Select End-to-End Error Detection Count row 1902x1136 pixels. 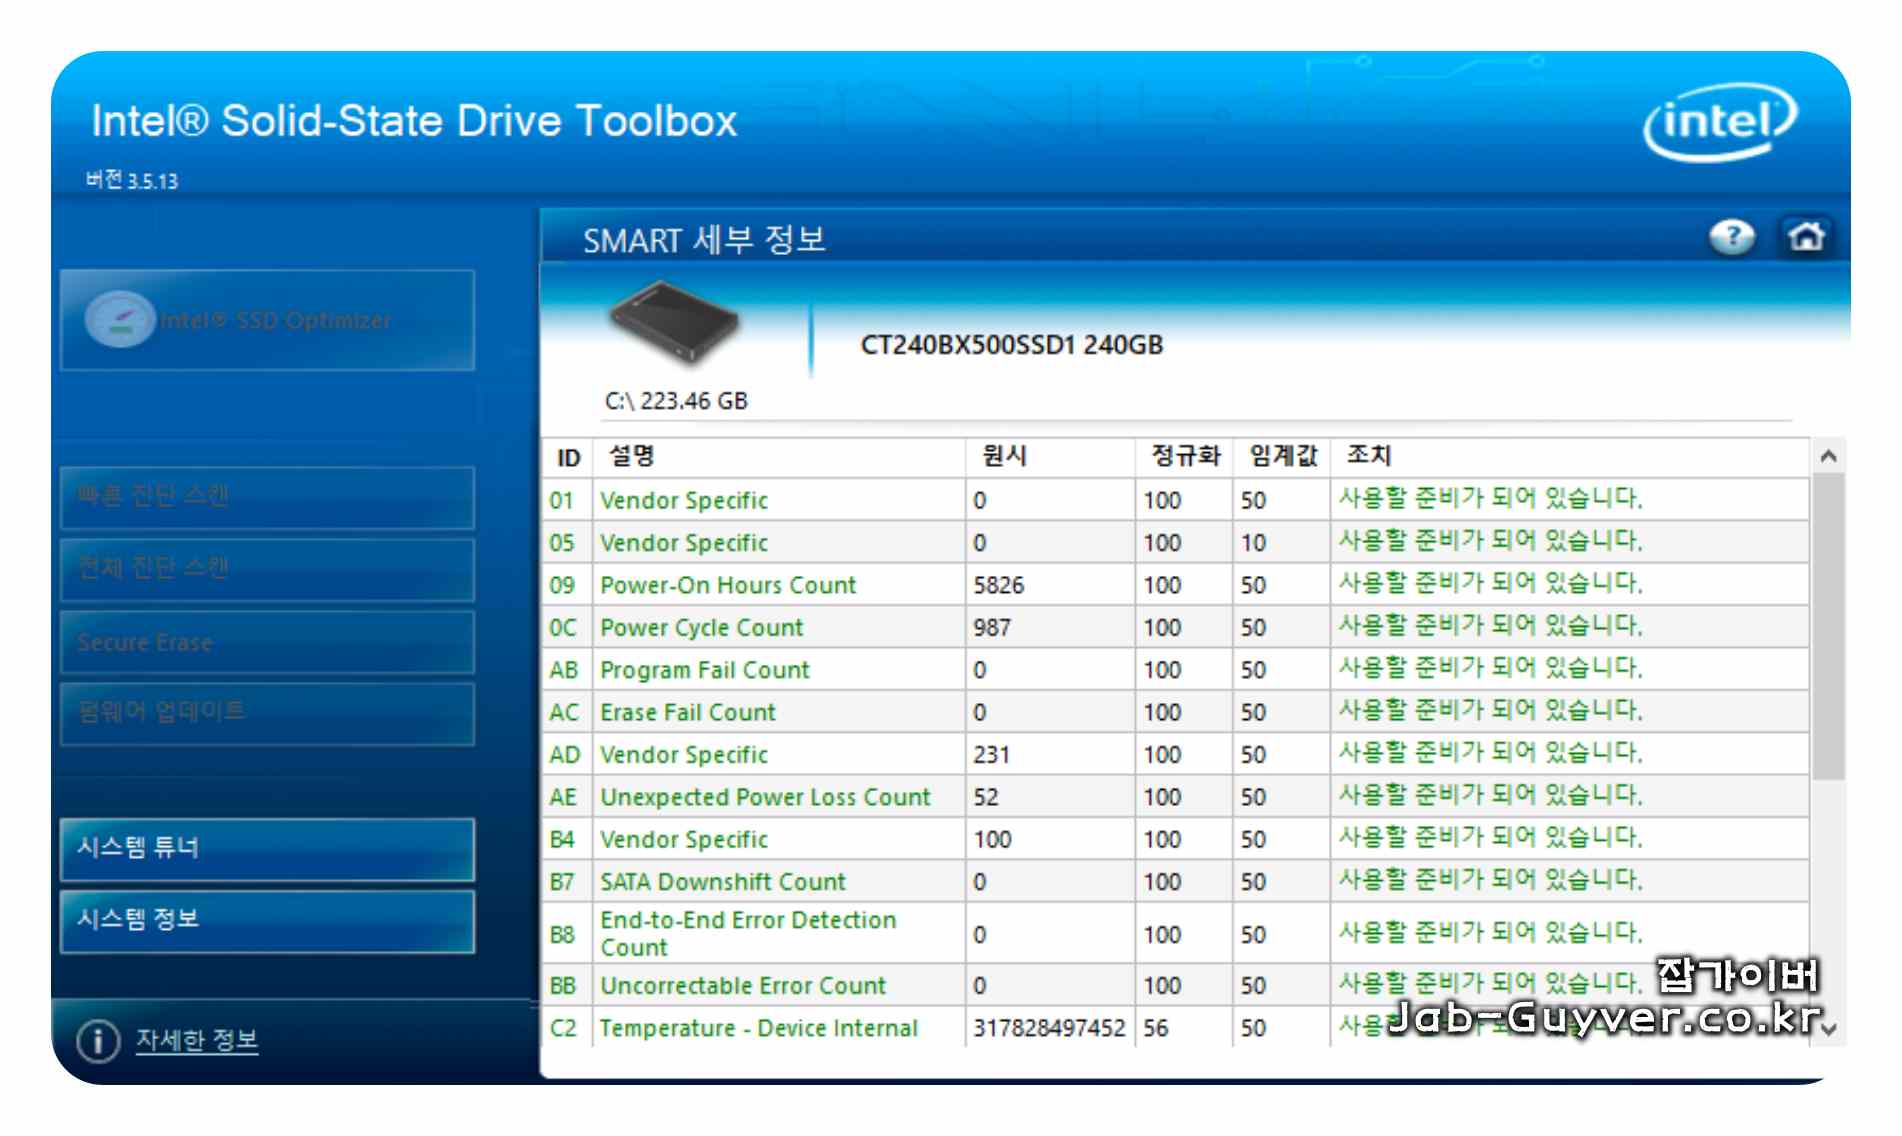click(x=1176, y=934)
